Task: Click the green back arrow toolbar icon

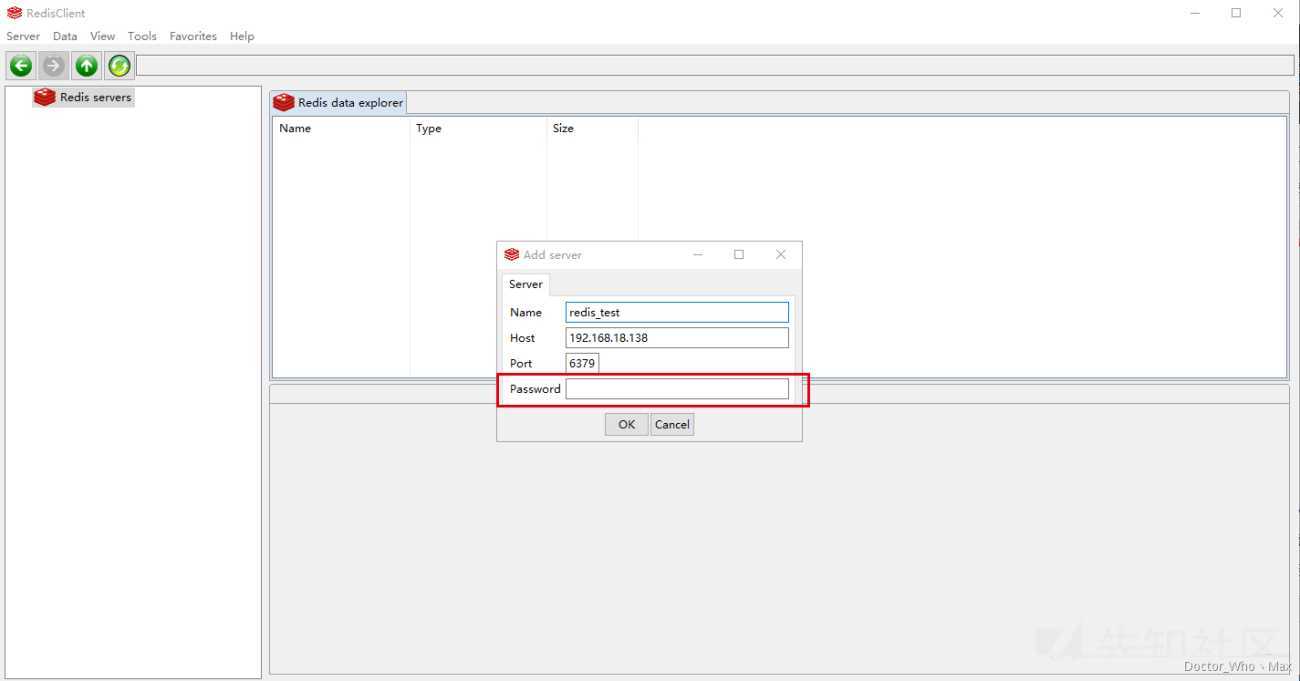Action: 21,66
